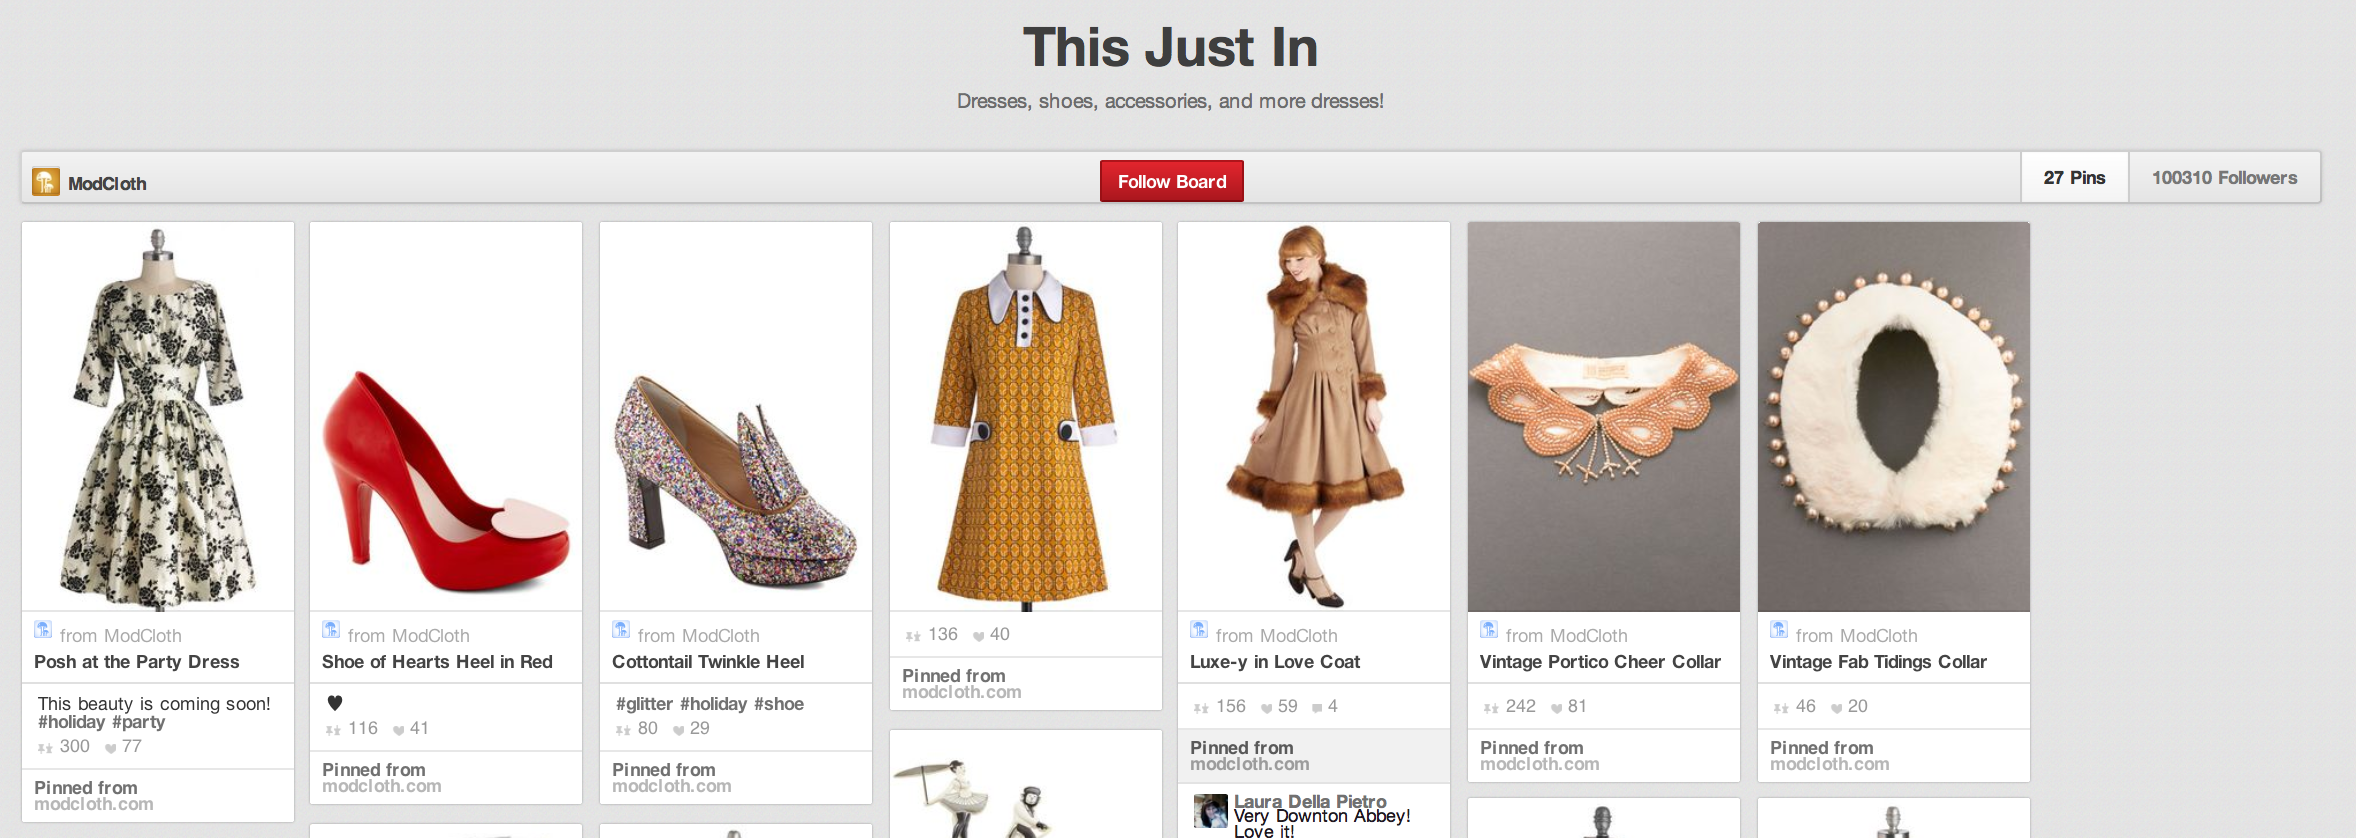Select the 27 Pins tab
This screenshot has height=838, width=2356.
coord(2074,177)
